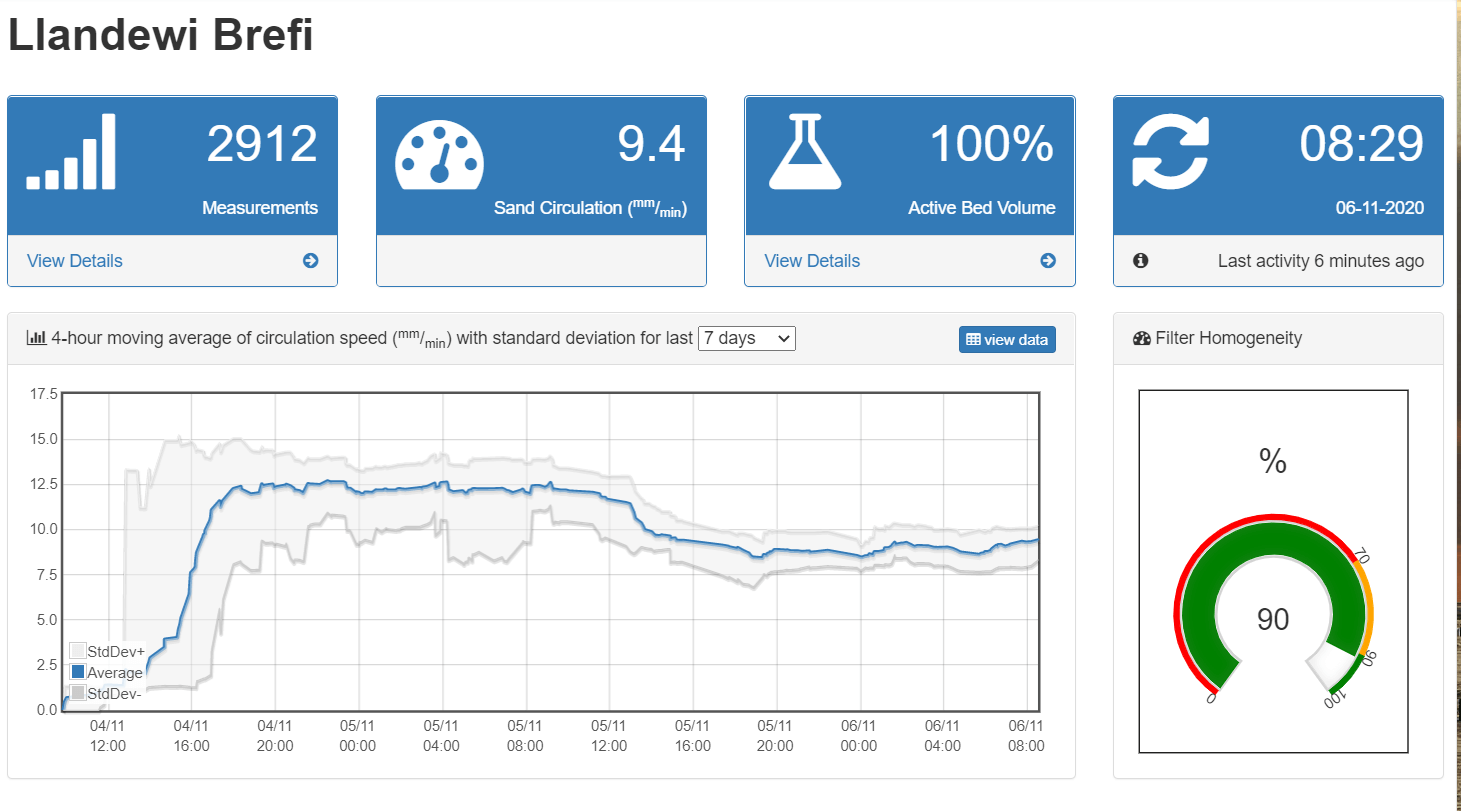Click the 08:29 last update time

(x=1361, y=144)
